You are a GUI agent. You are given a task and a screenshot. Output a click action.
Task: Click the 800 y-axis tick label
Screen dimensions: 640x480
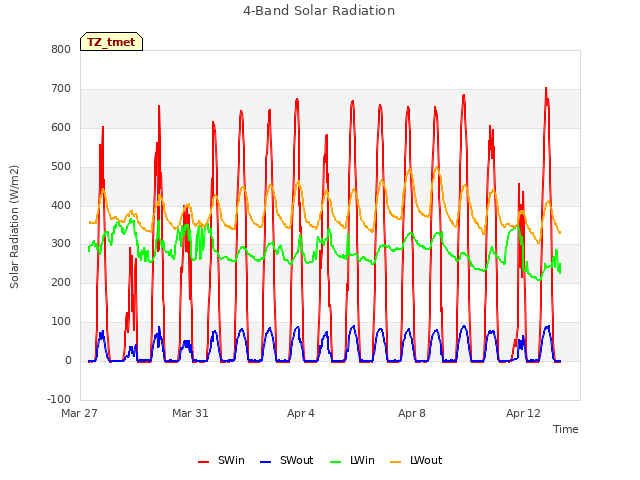tap(61, 49)
